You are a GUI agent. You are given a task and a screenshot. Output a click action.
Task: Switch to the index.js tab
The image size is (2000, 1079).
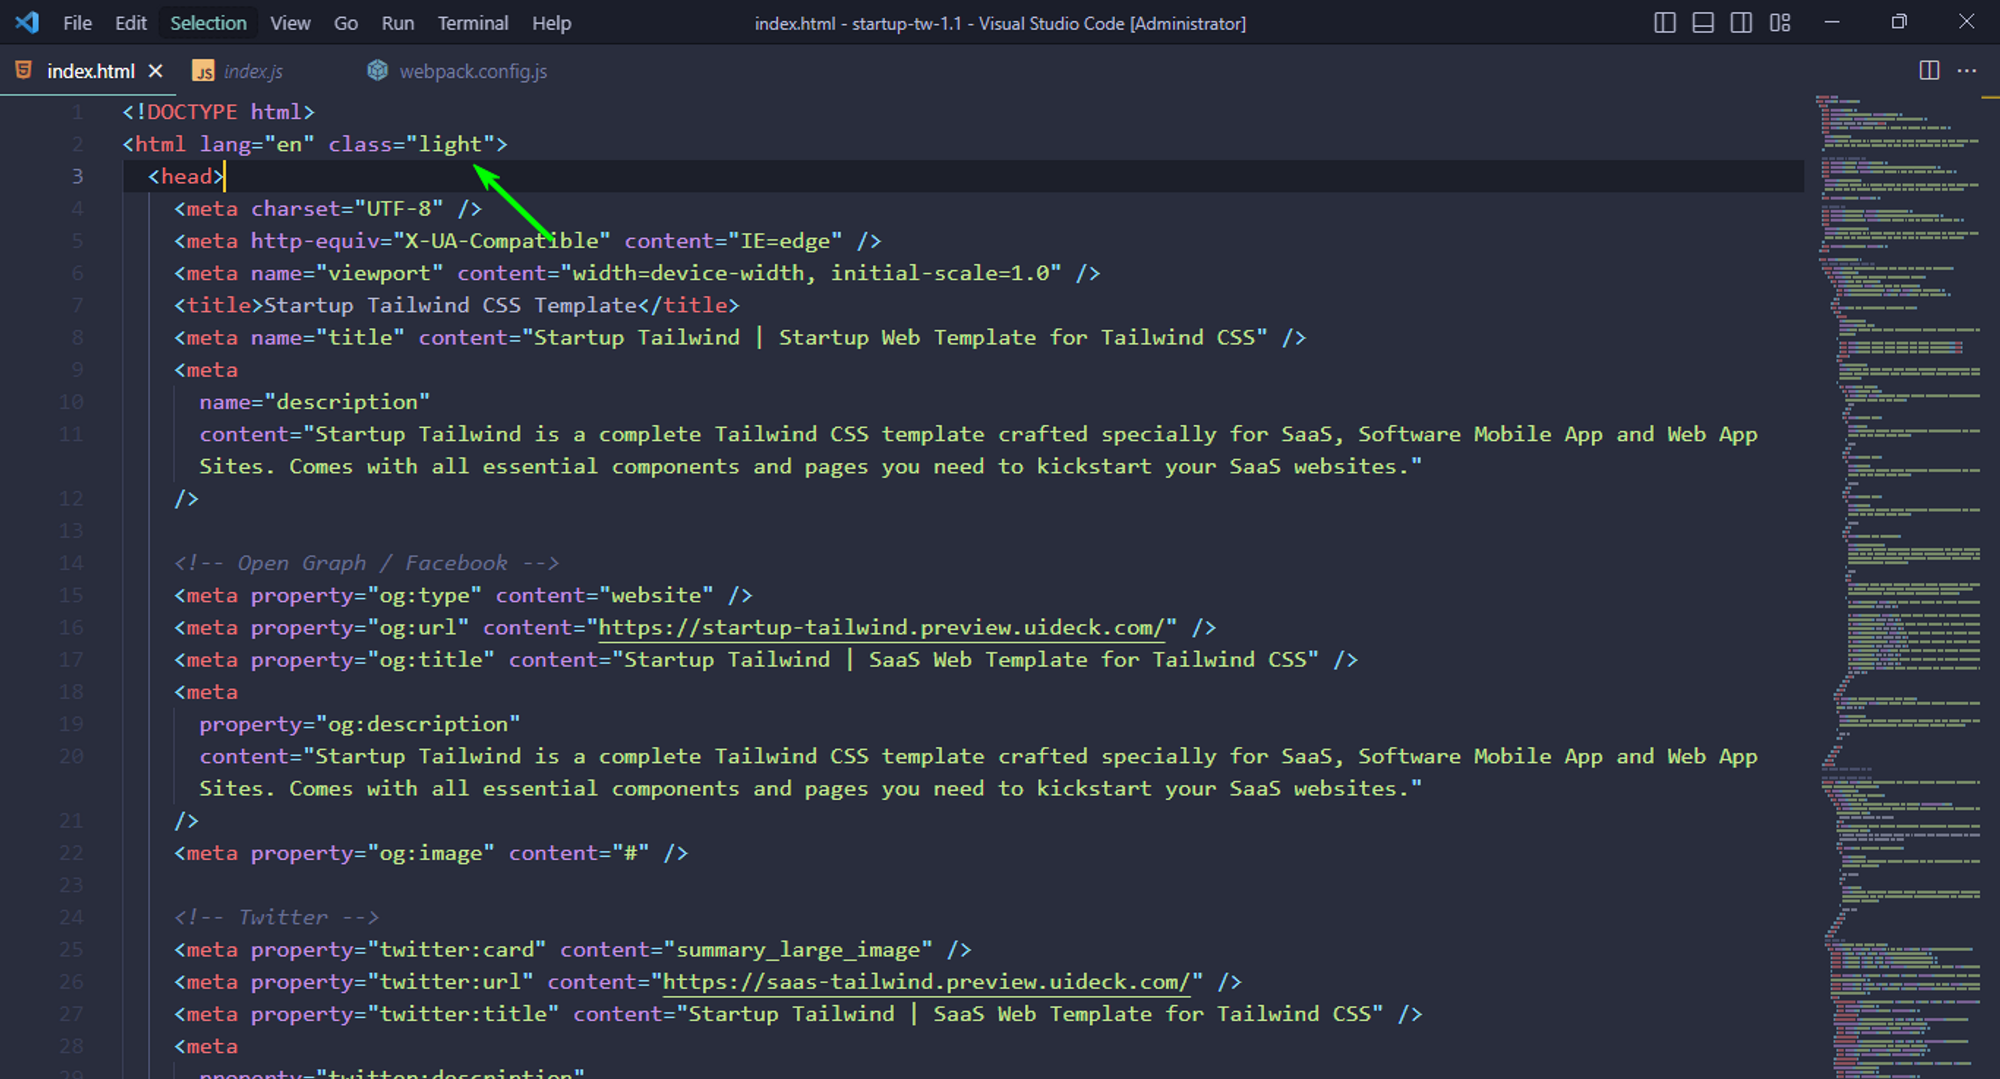coord(252,70)
